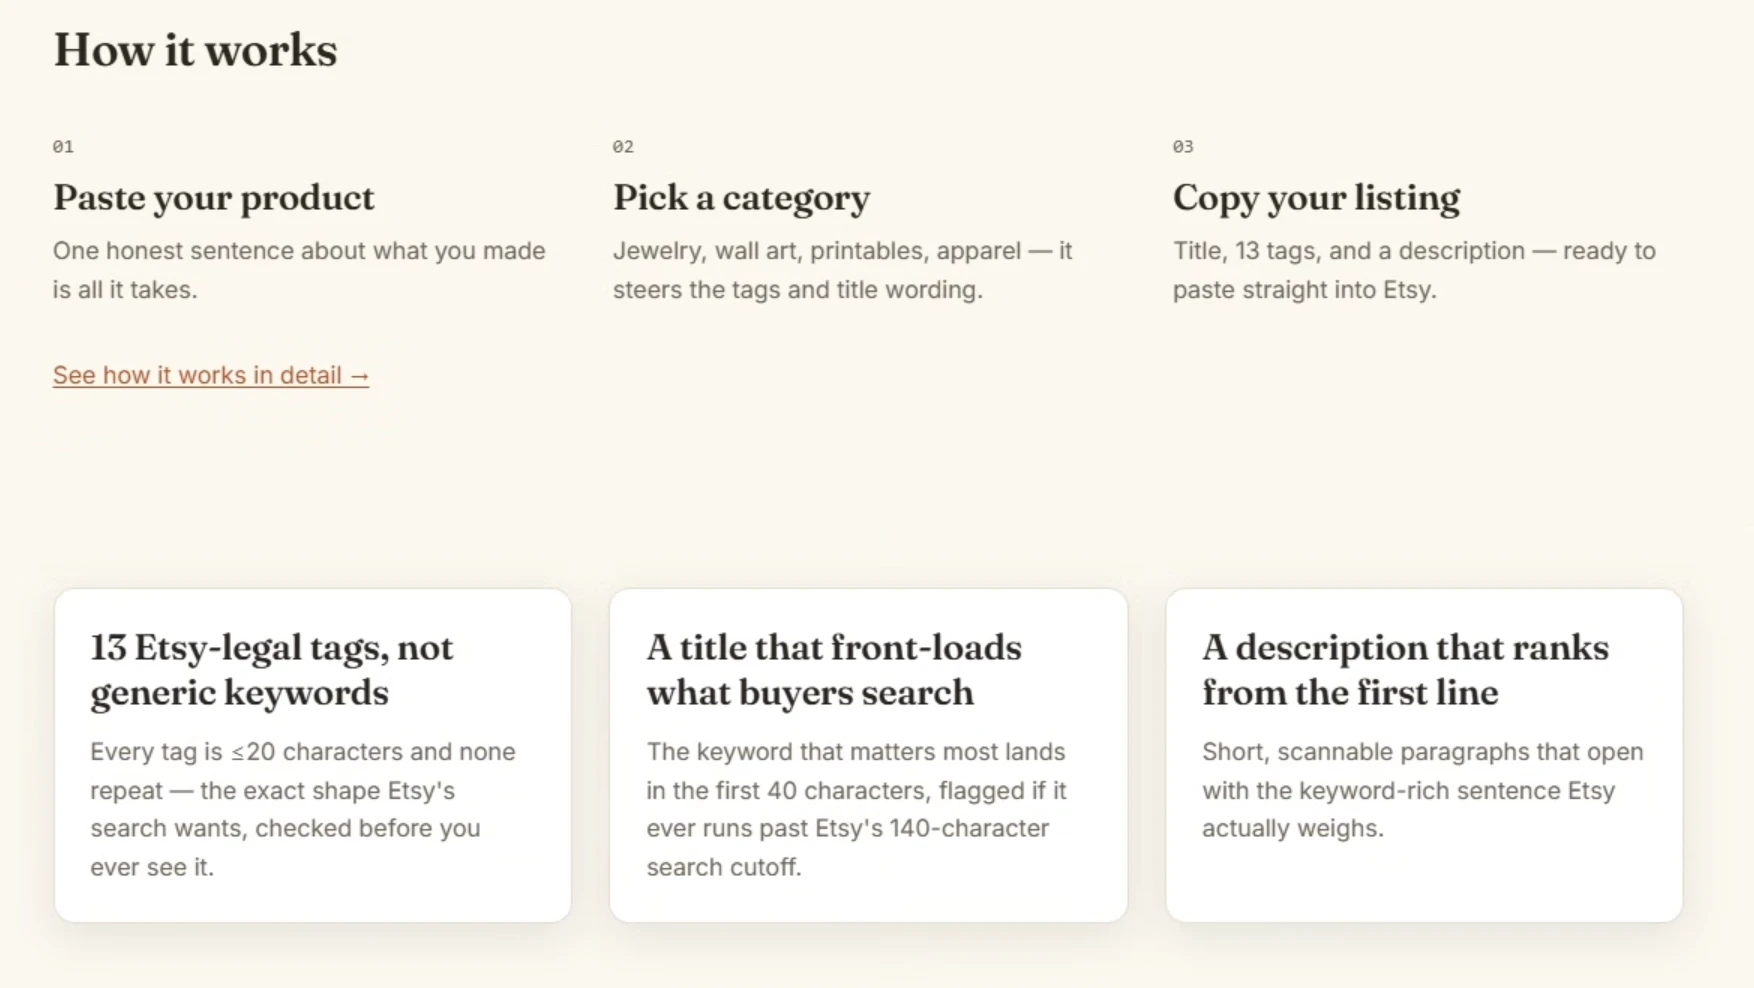The height and width of the screenshot is (988, 1754).
Task: Select the 'Copy your listing' step heading
Action: tap(1316, 198)
